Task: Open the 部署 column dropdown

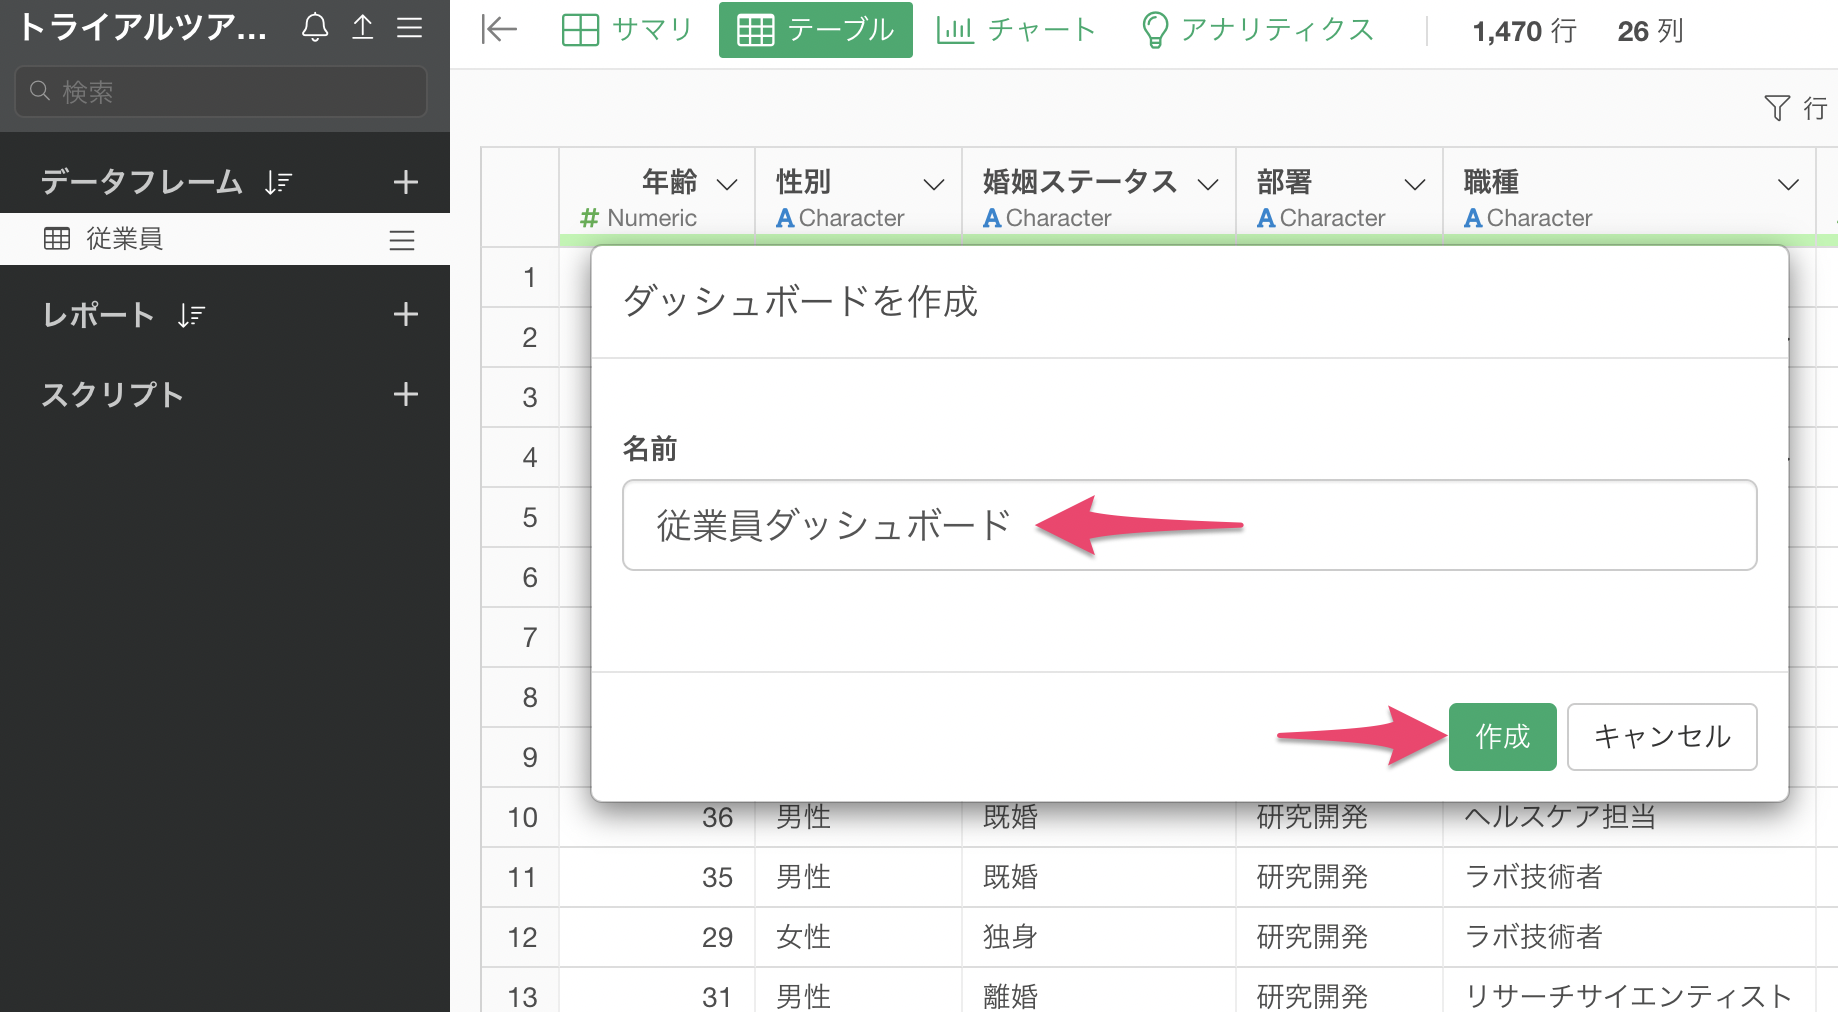Action: point(1414,184)
